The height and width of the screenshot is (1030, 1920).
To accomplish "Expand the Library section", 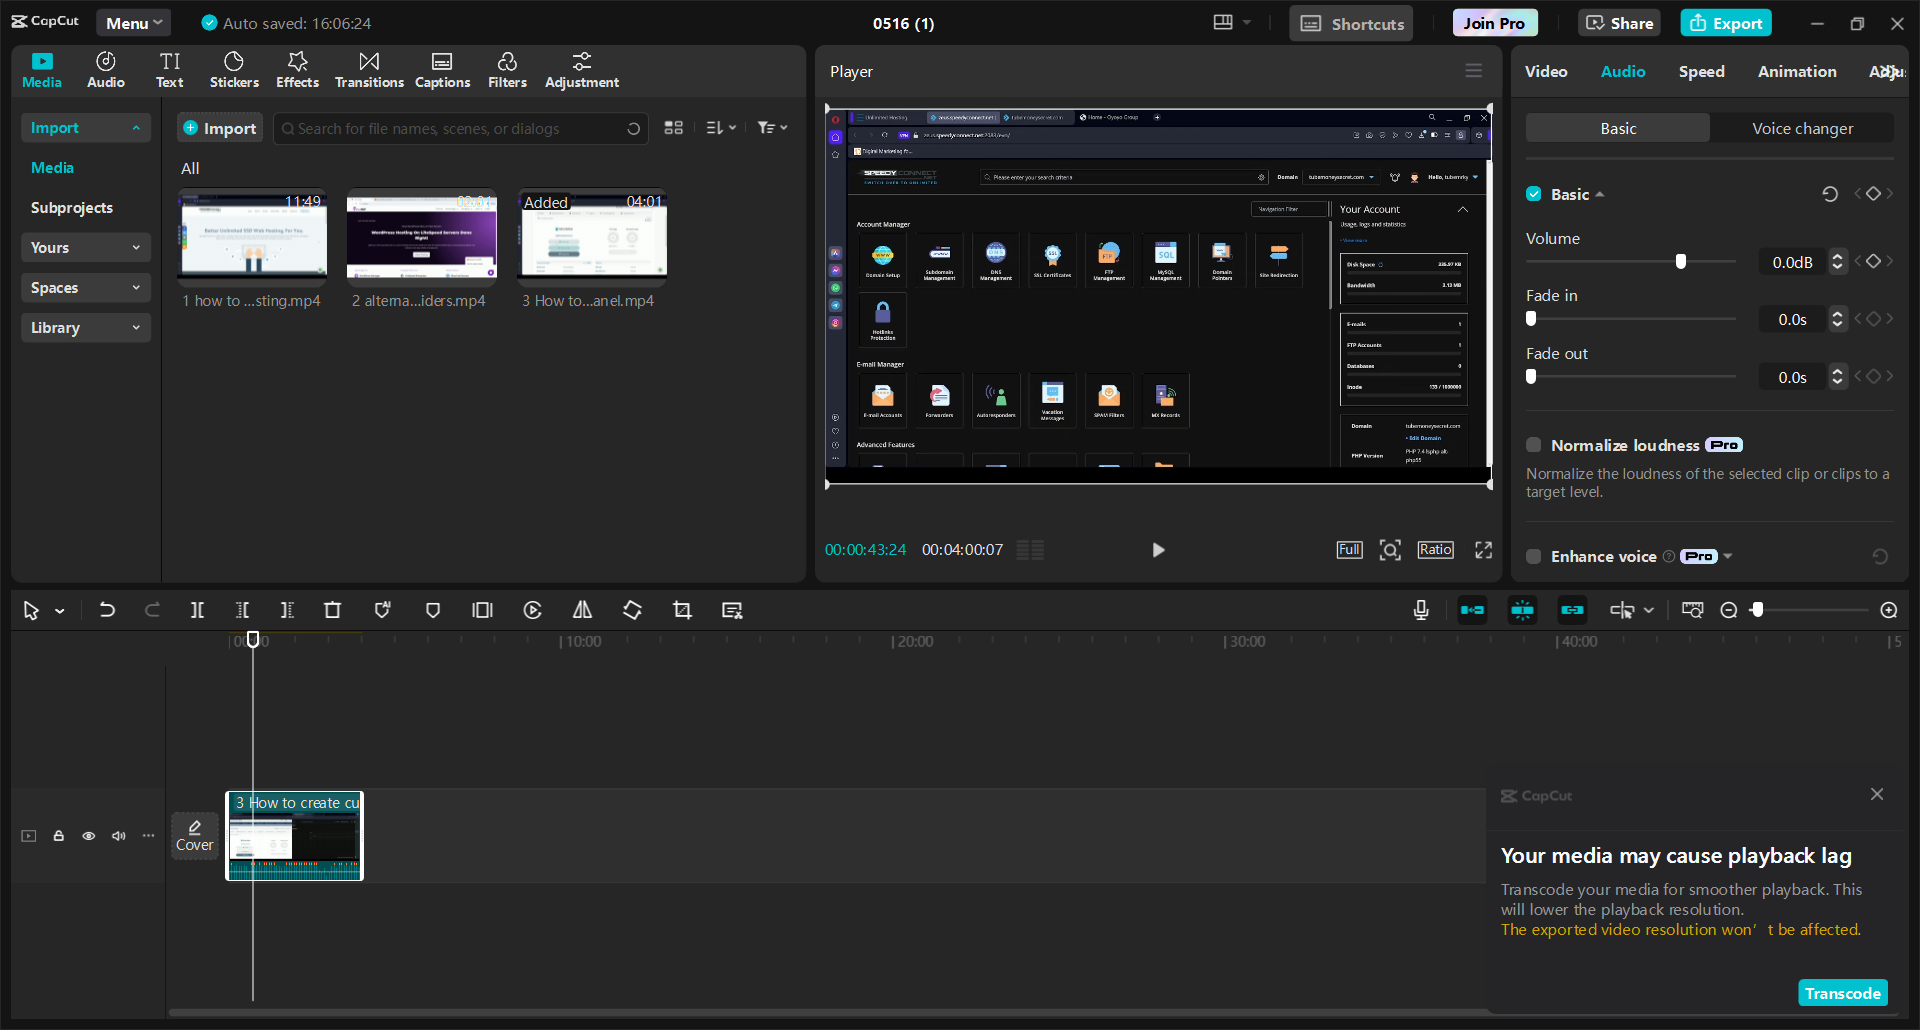I will point(86,328).
